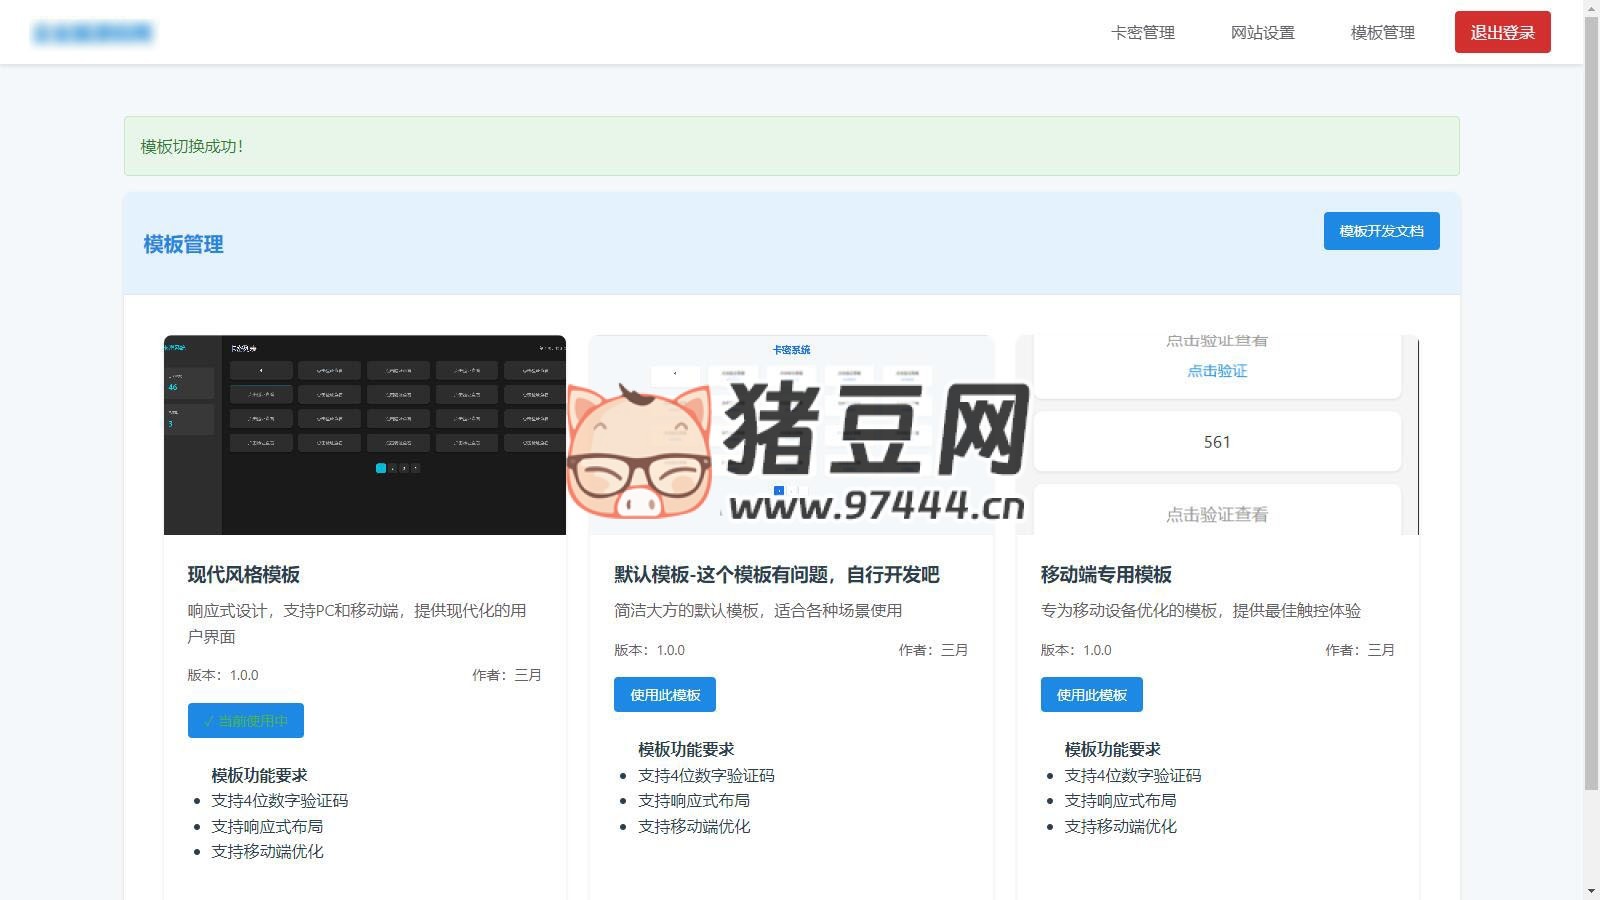Open the 默认模板 preview thumbnail
The image size is (1600, 900).
coord(790,434)
